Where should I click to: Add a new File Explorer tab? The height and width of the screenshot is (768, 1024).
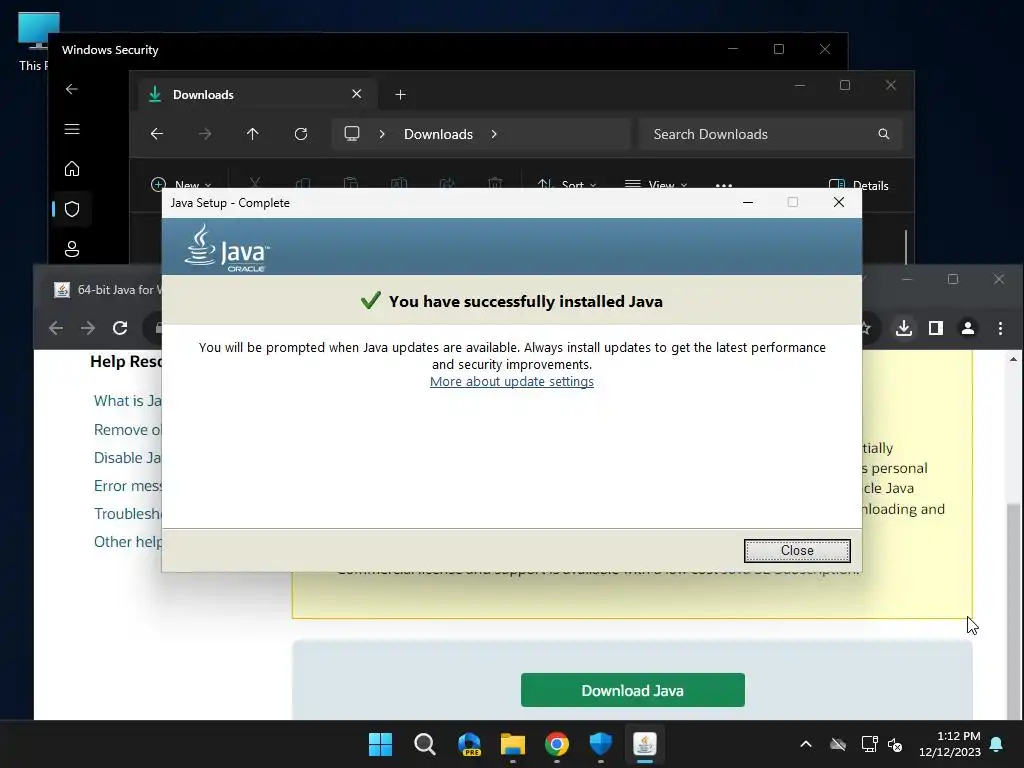400,95
